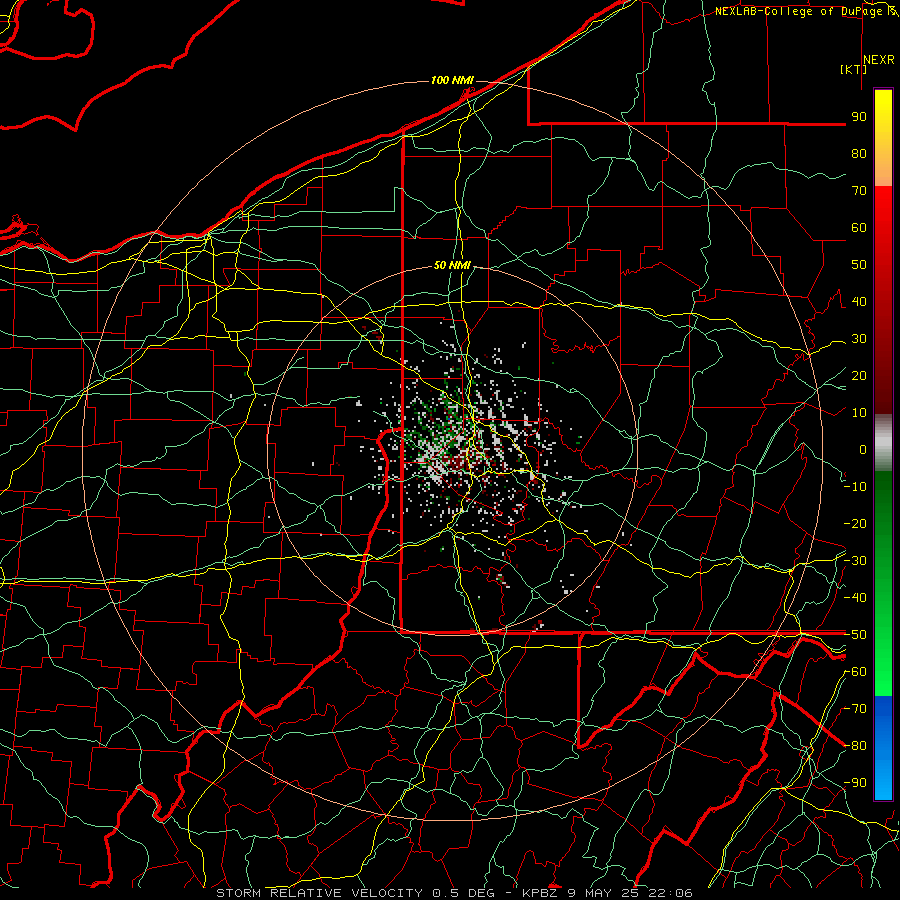Click the -50 value on the velocity scale

click(x=855, y=635)
